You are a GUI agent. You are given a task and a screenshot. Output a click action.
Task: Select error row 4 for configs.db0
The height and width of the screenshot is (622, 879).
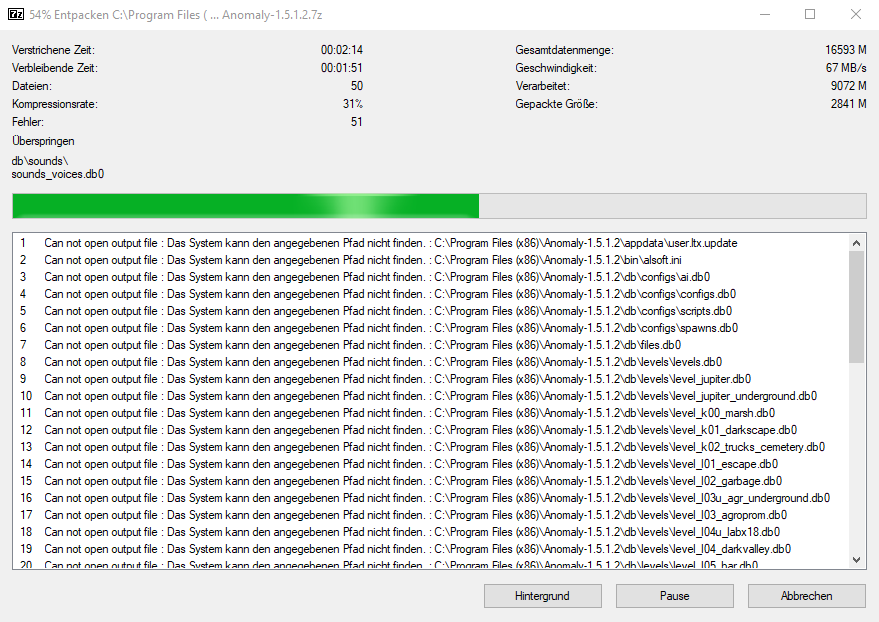tap(431, 294)
